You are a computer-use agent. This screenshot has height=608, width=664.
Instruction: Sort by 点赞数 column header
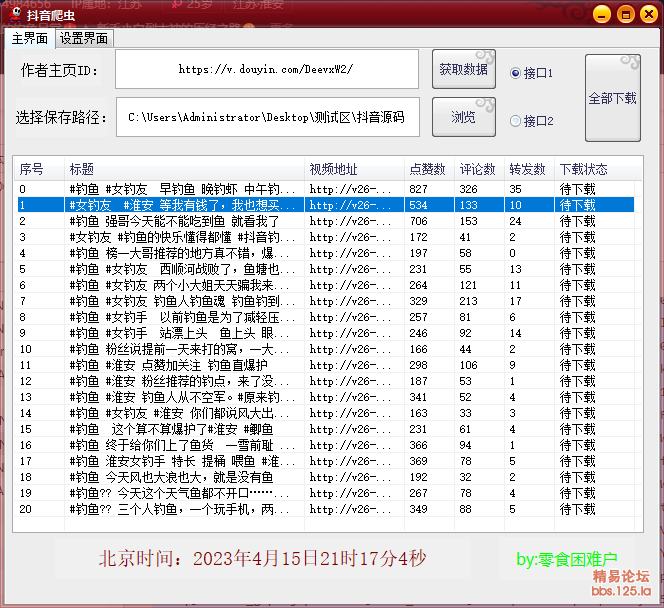click(429, 169)
